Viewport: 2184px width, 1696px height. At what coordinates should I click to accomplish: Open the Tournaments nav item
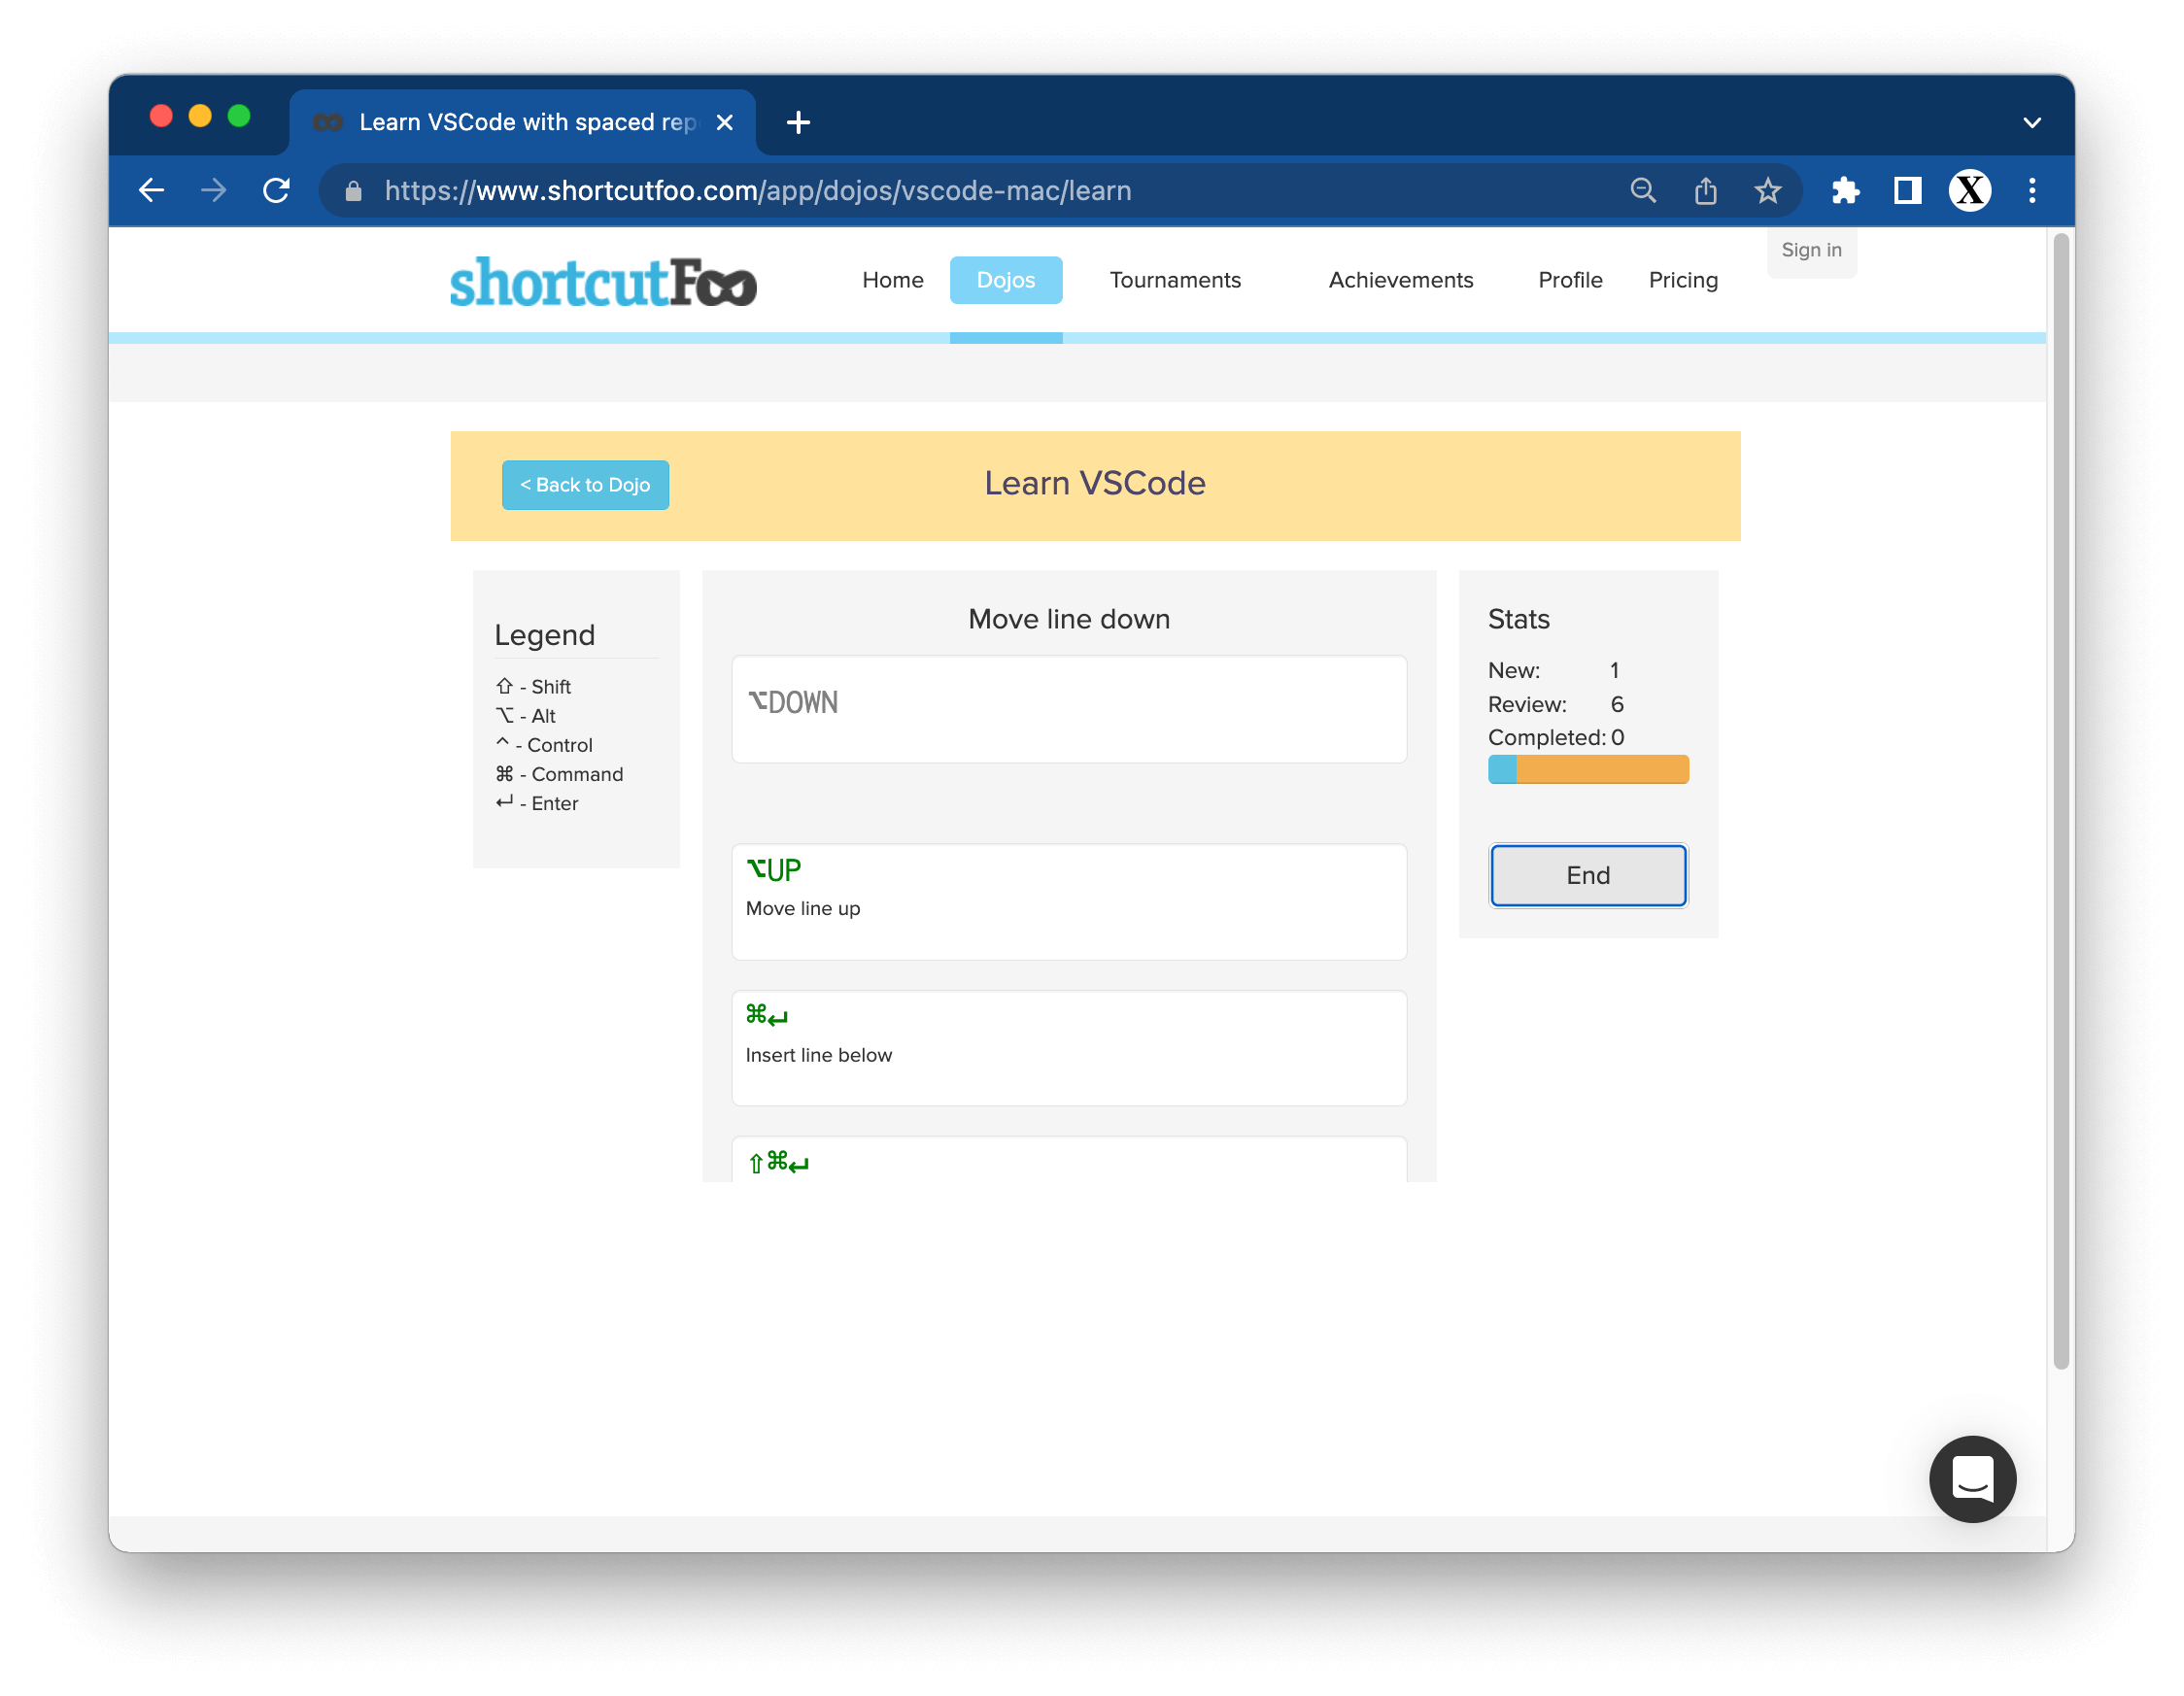[x=1175, y=280]
